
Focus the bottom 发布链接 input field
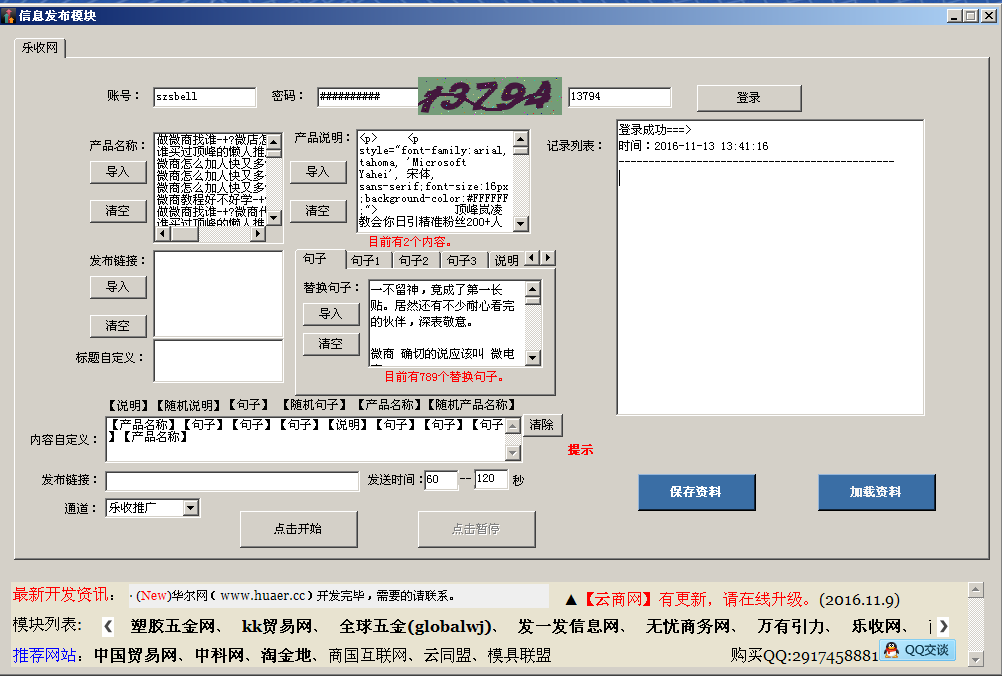click(232, 481)
